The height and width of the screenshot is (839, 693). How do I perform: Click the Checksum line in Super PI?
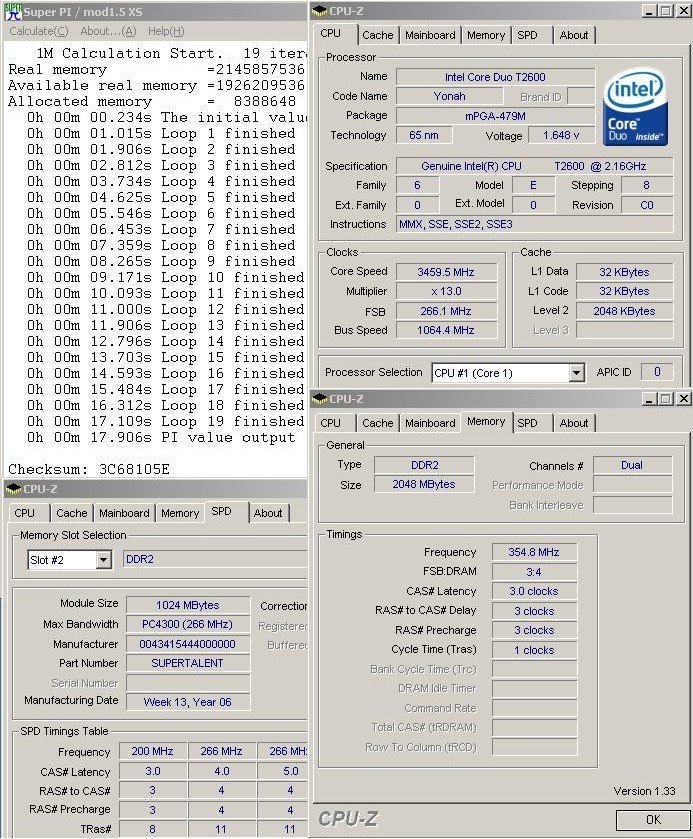89,469
